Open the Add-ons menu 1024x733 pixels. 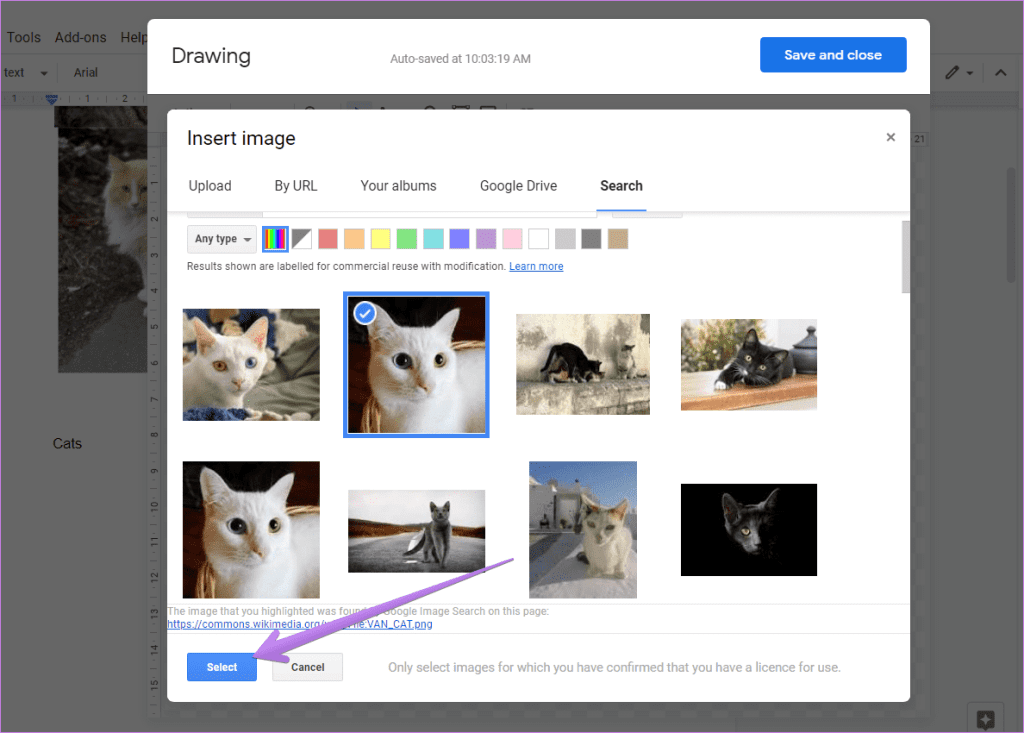81,37
